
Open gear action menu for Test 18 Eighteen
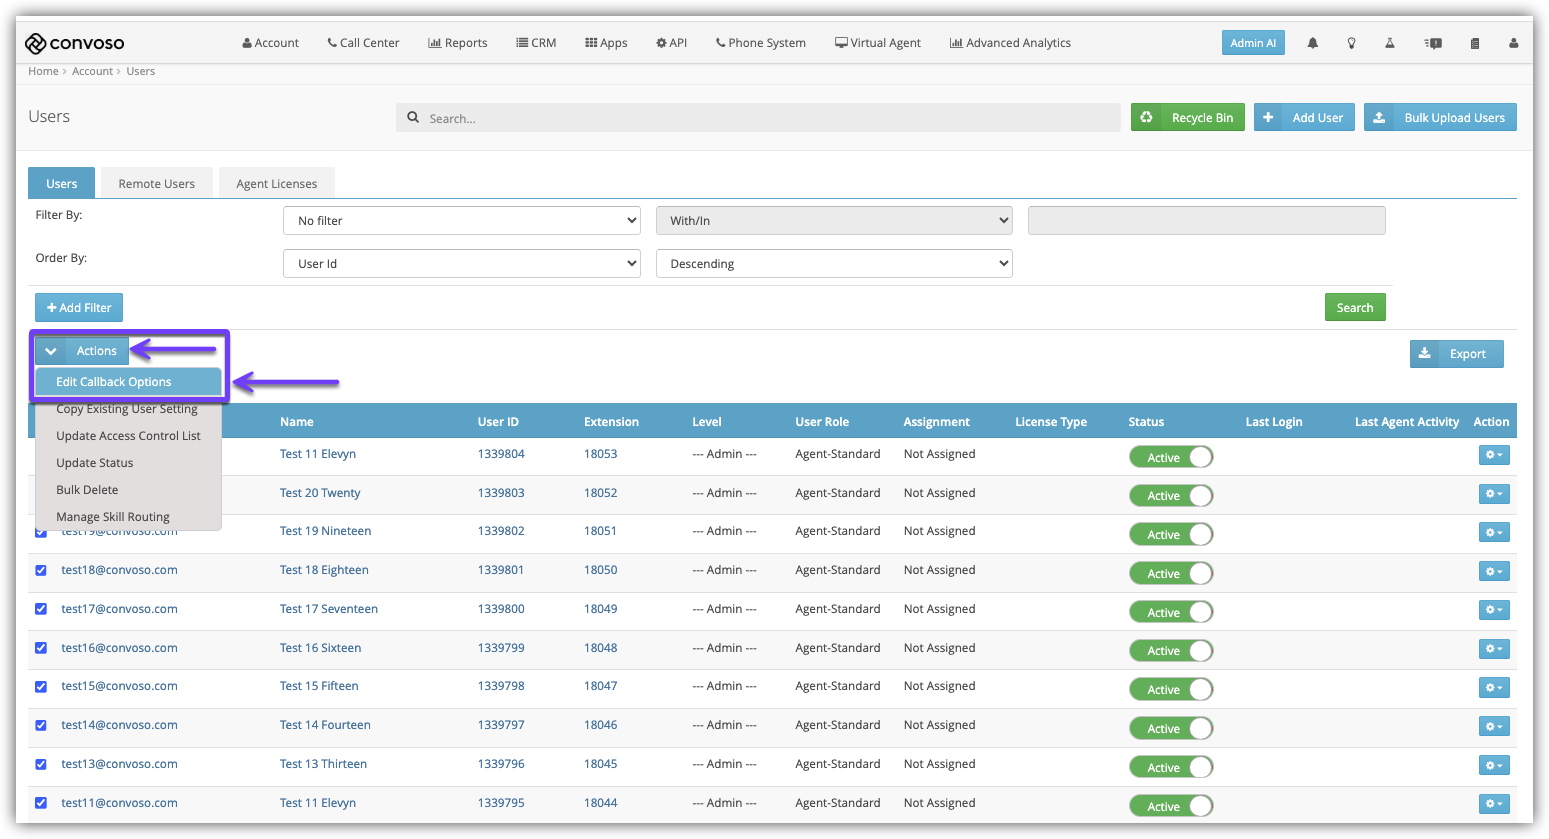click(x=1494, y=572)
